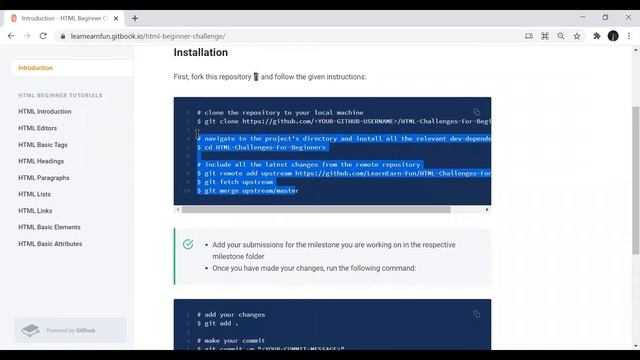Open the HTML Introduction tutorial
The width and height of the screenshot is (640, 360).
[45, 111]
